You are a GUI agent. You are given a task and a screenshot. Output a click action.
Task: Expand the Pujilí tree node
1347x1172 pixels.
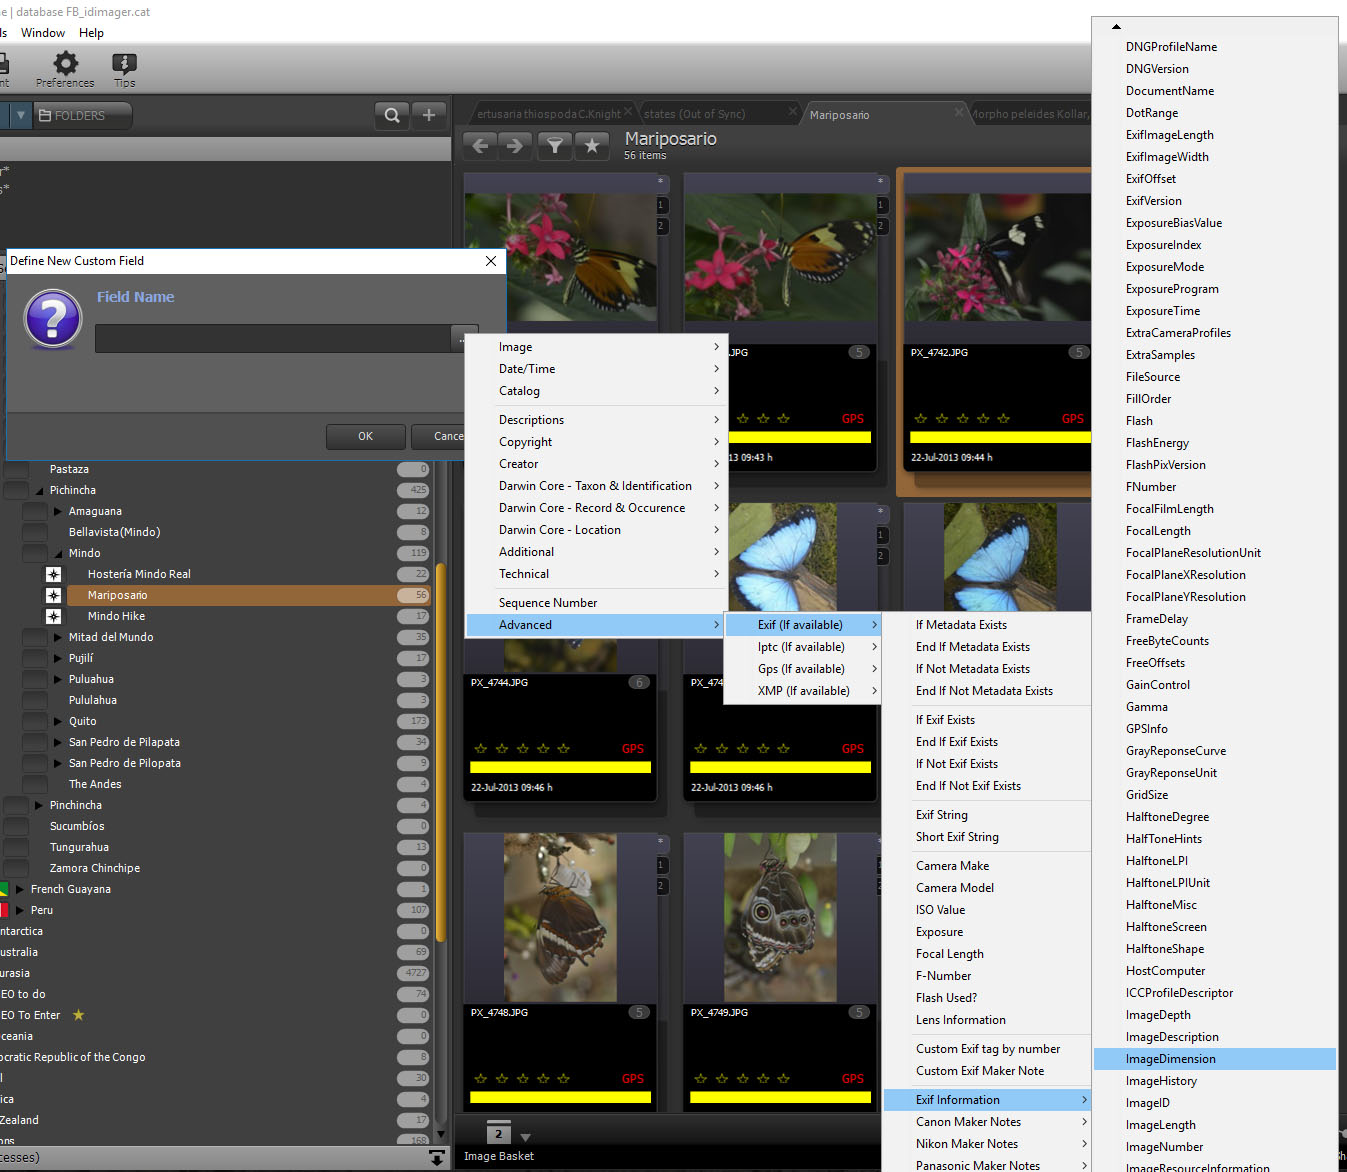(58, 658)
